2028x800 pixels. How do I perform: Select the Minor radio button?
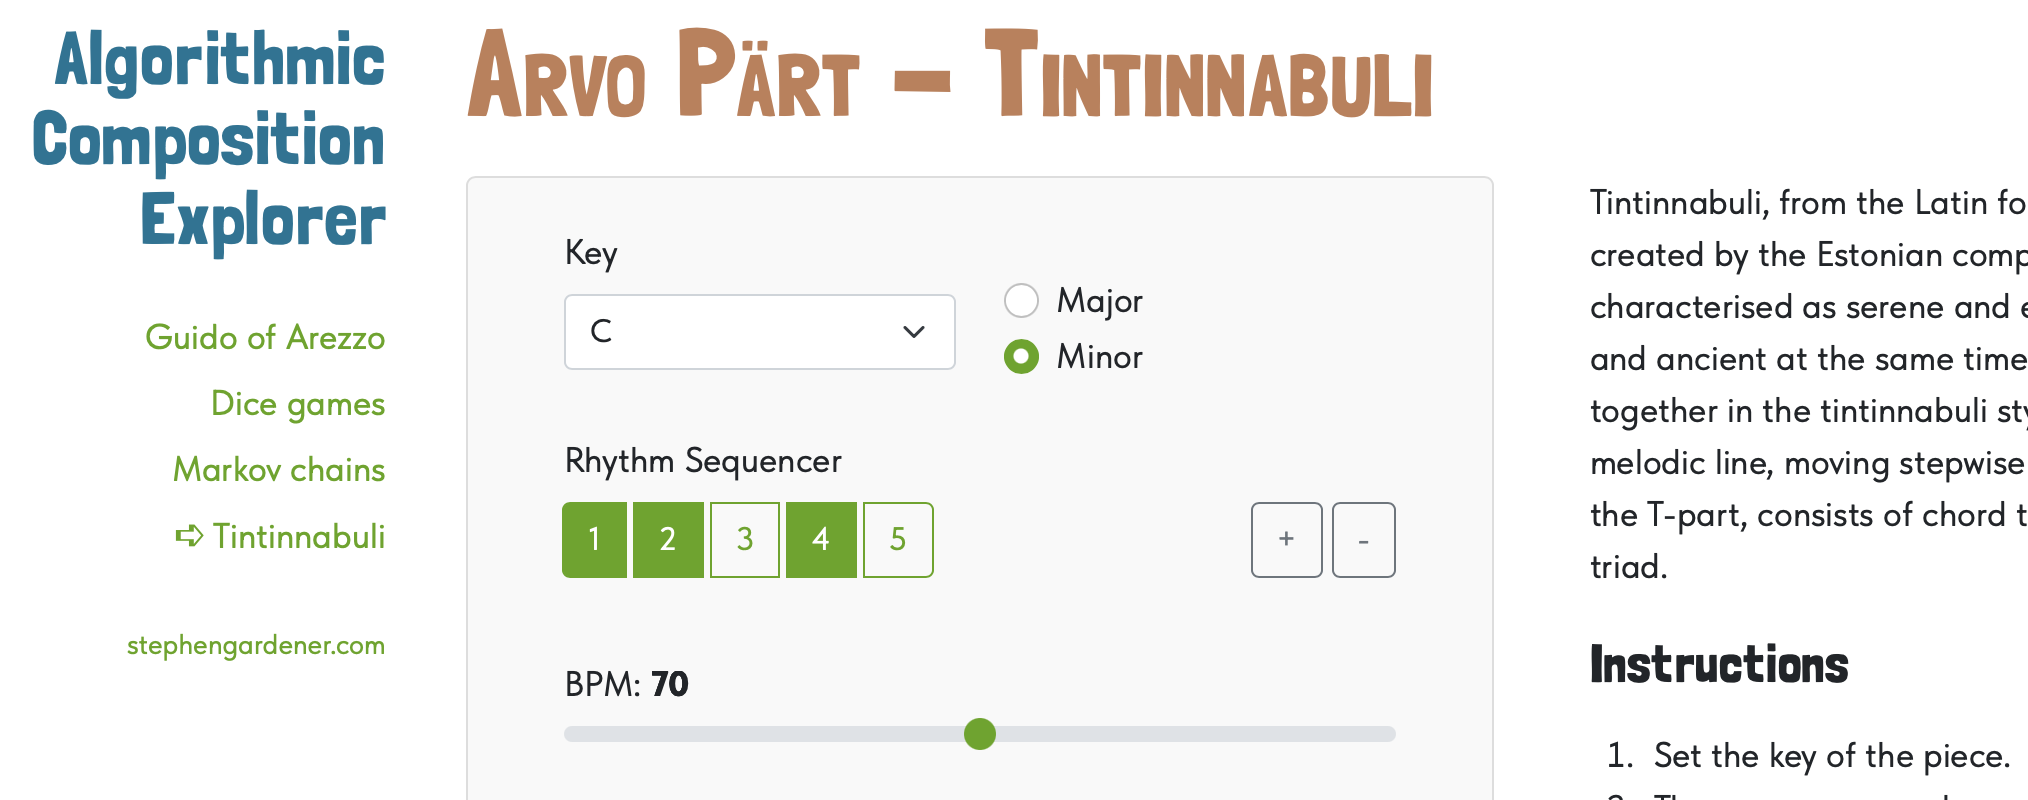(1021, 357)
